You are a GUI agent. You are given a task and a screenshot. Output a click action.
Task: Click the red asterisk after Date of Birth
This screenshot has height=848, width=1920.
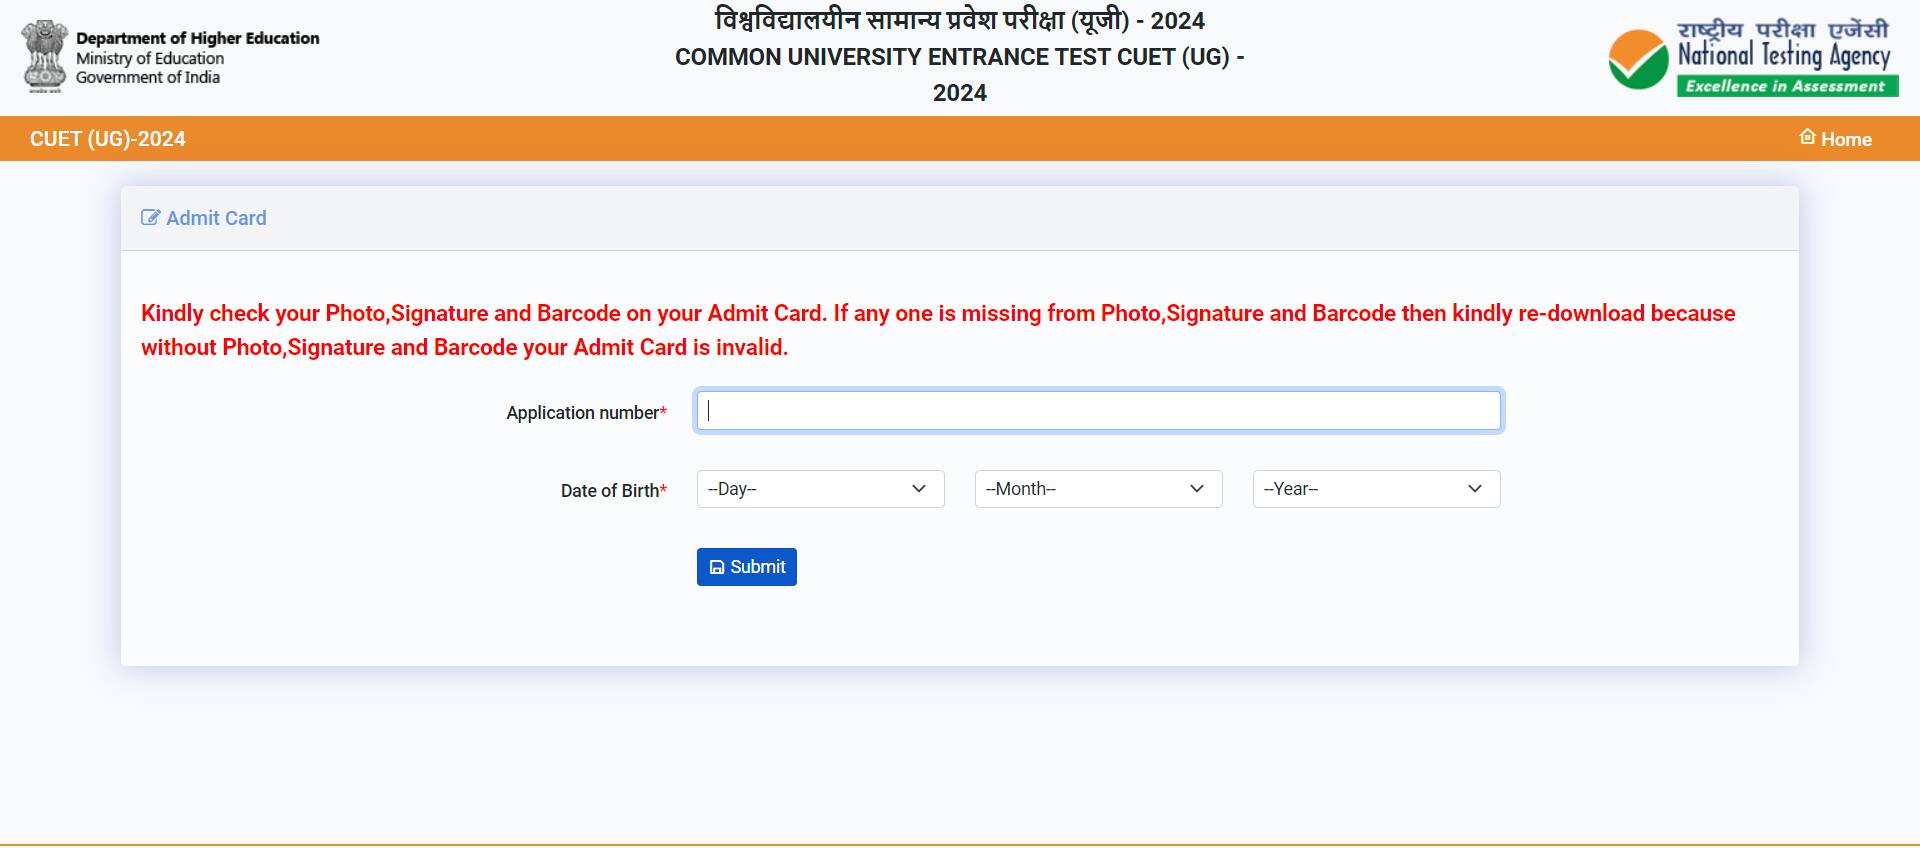(x=664, y=490)
